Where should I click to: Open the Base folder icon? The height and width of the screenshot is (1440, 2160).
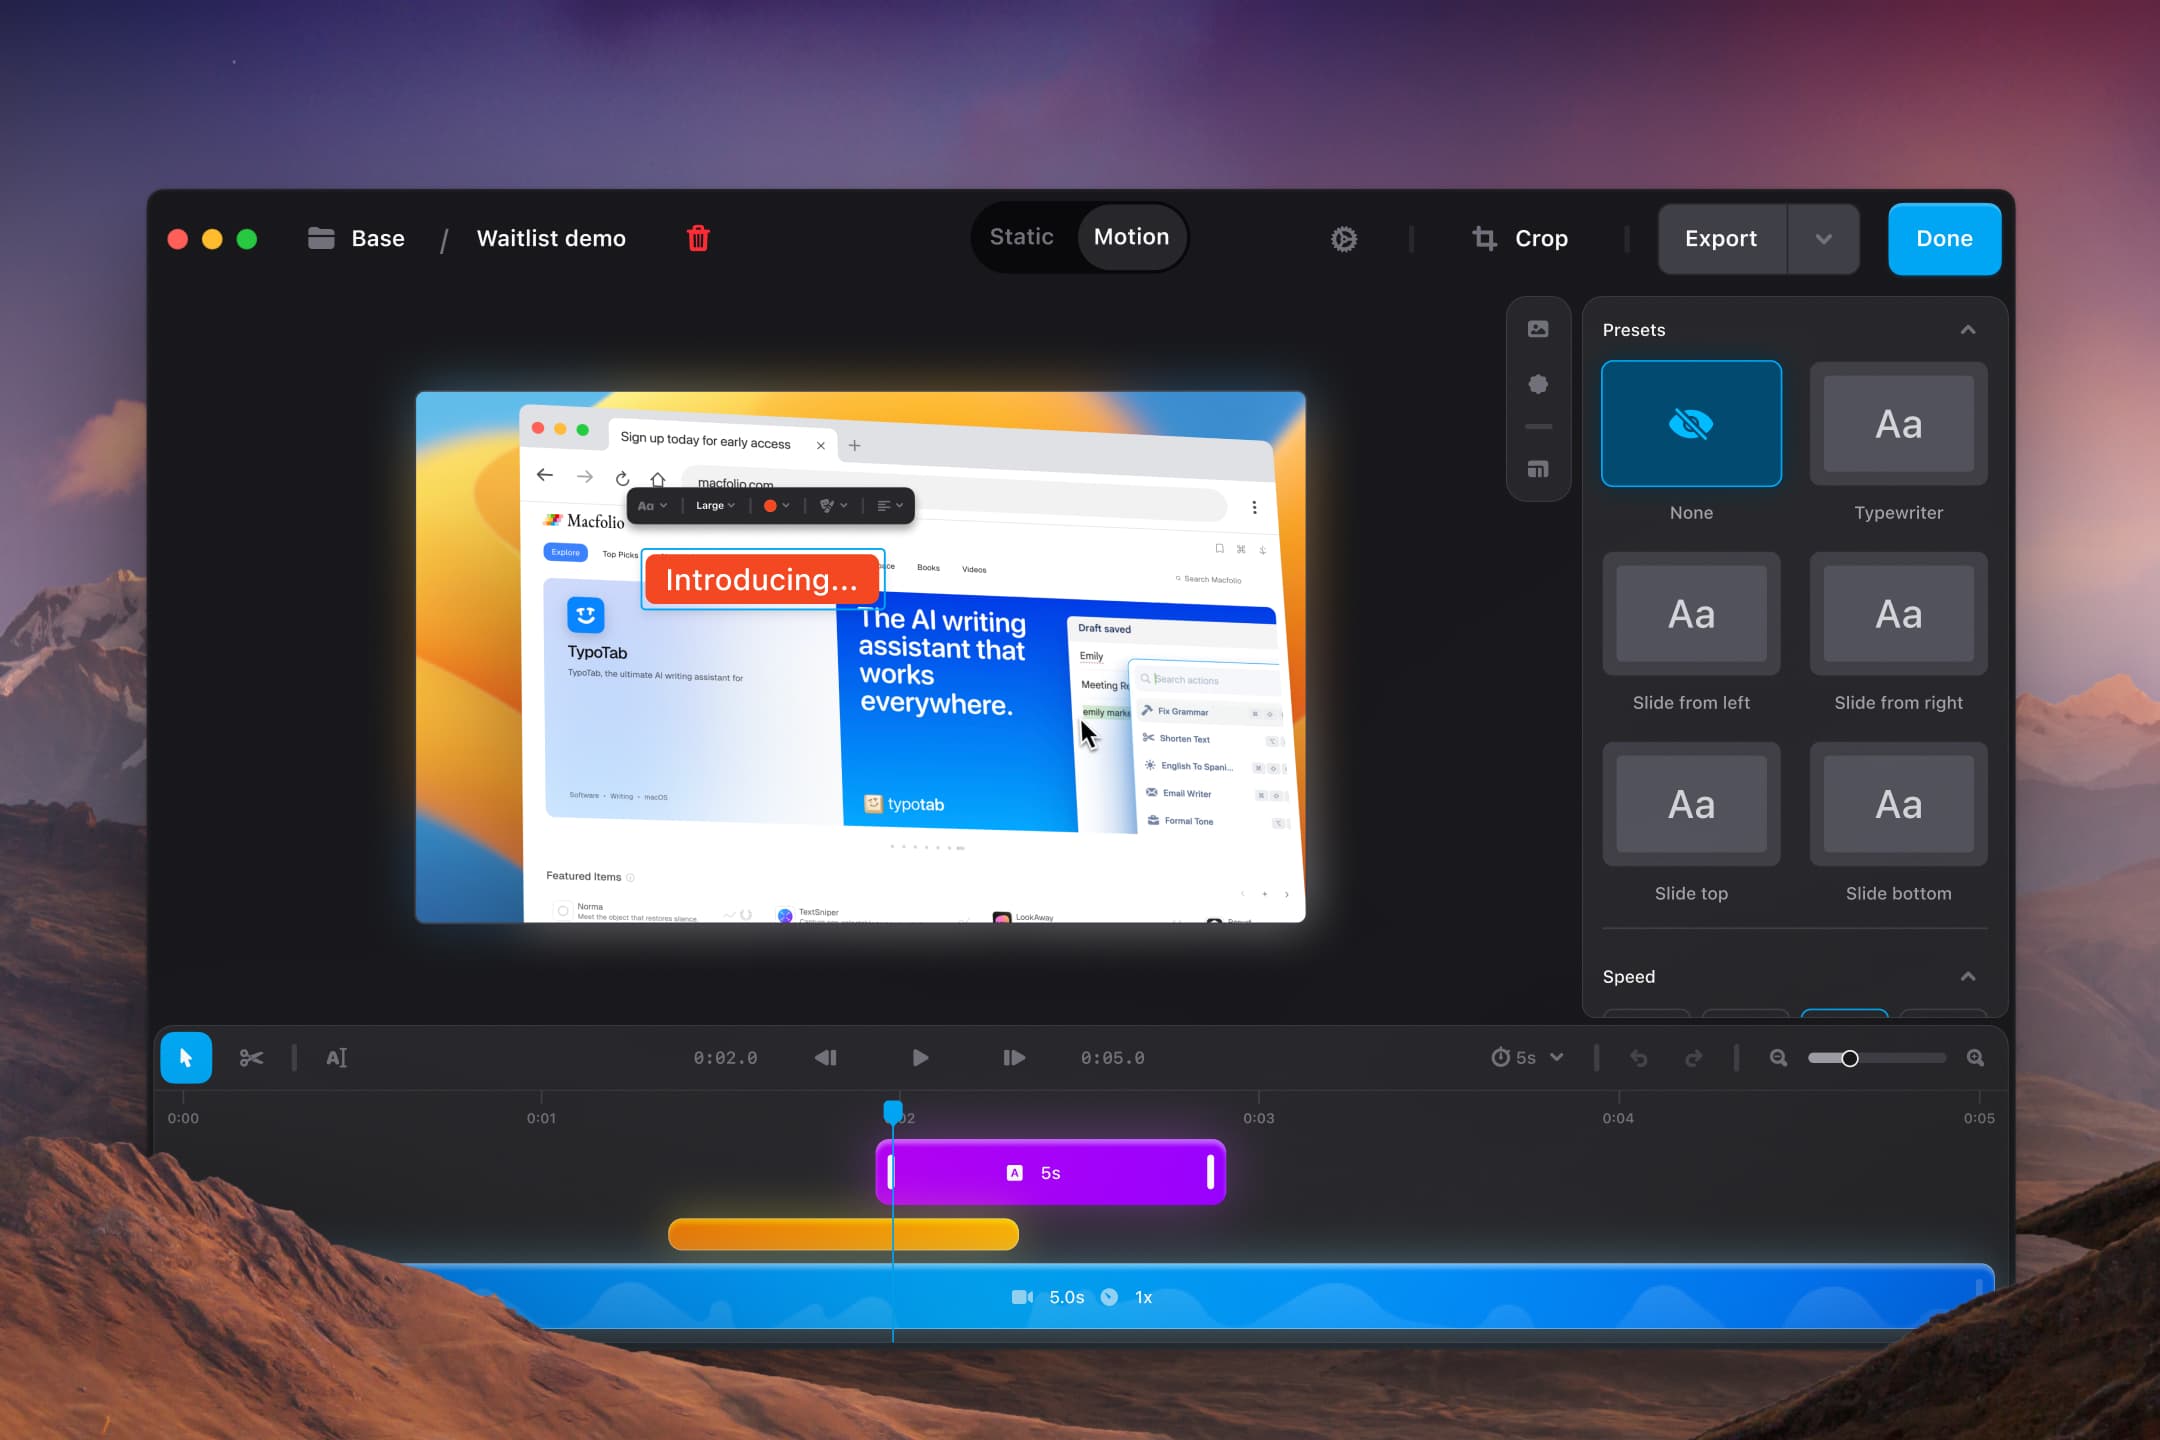[321, 238]
